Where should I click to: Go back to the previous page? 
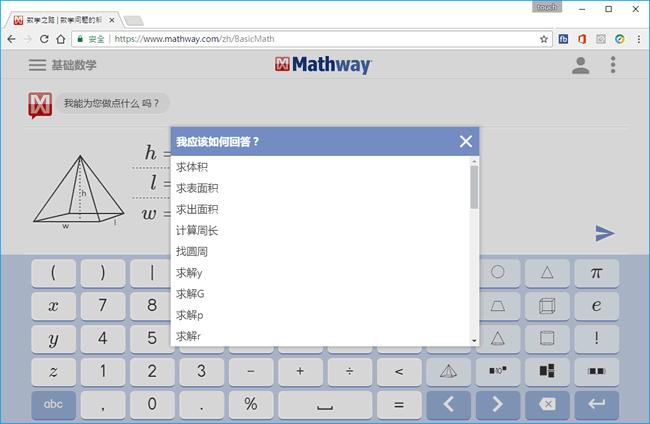12,39
